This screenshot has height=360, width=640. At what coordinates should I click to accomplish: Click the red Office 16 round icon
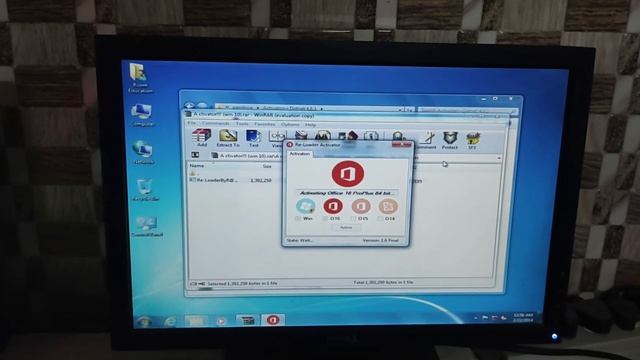[x=333, y=206]
